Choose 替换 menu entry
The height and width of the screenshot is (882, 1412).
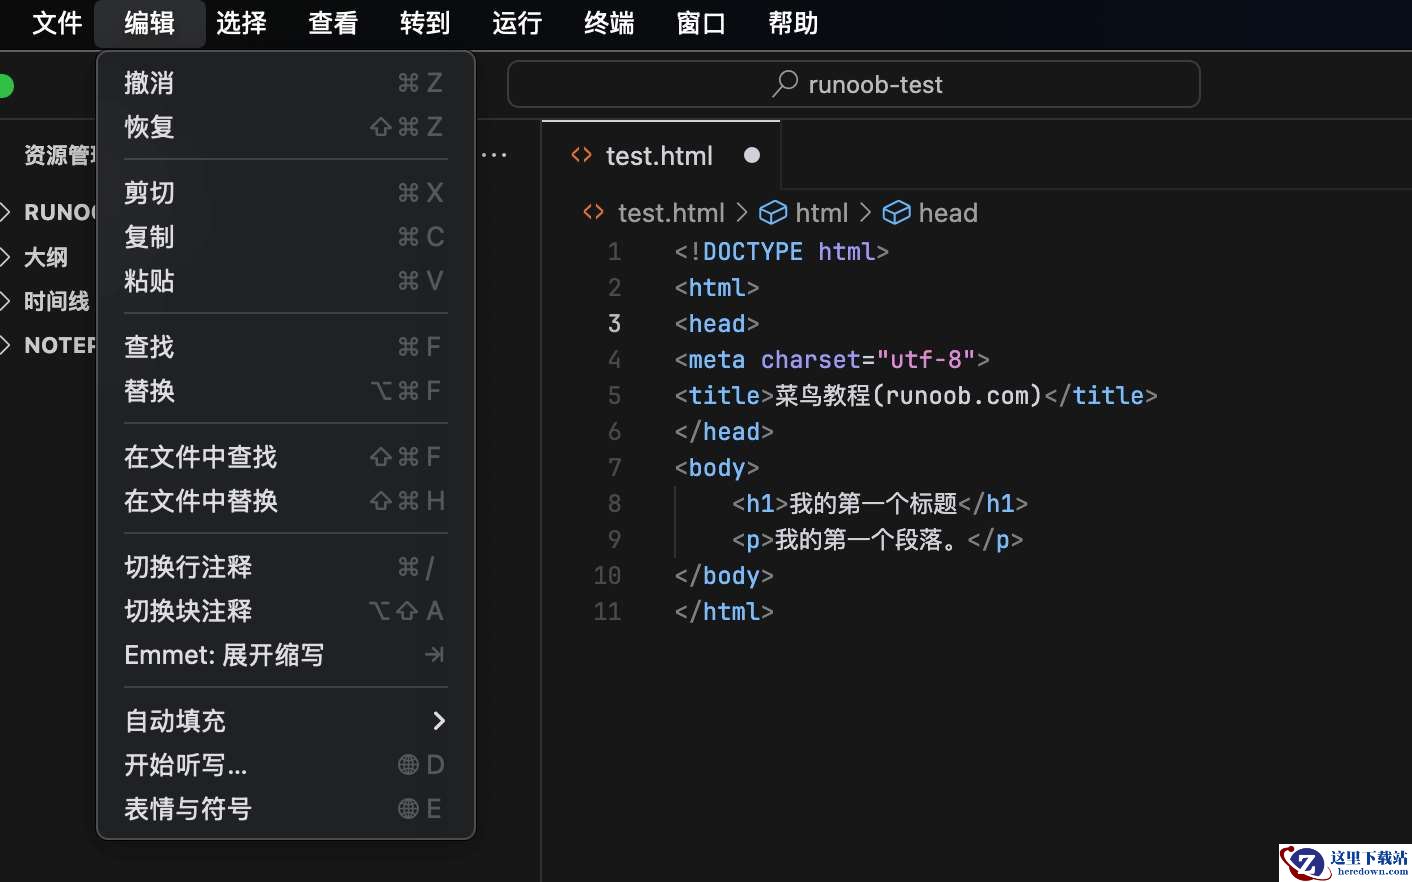coord(285,391)
